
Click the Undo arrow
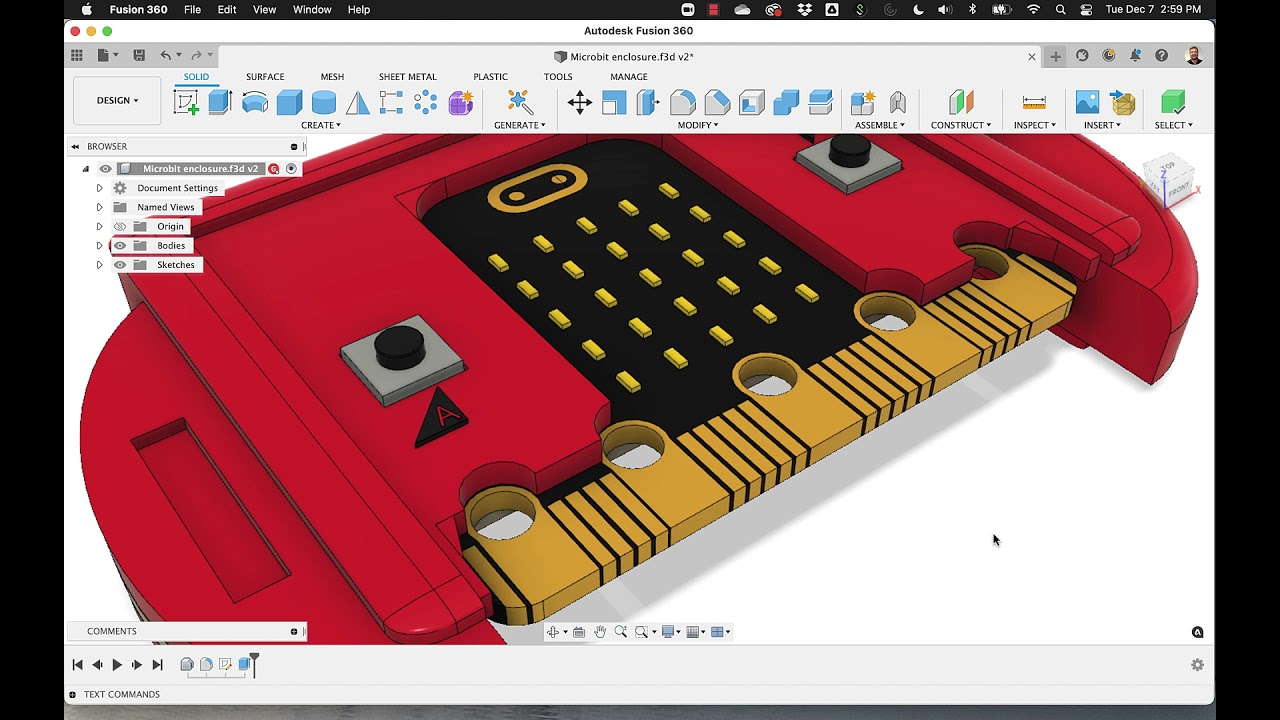tap(166, 56)
